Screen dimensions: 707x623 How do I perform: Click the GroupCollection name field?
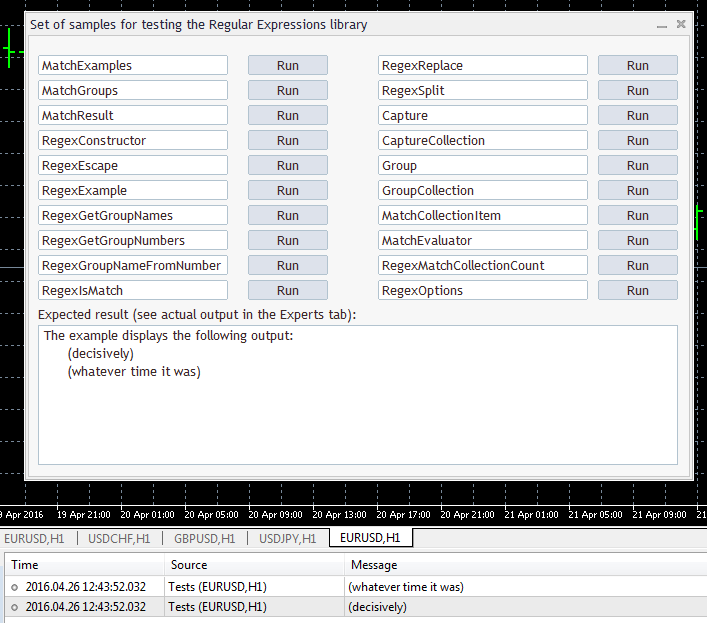(x=482, y=190)
